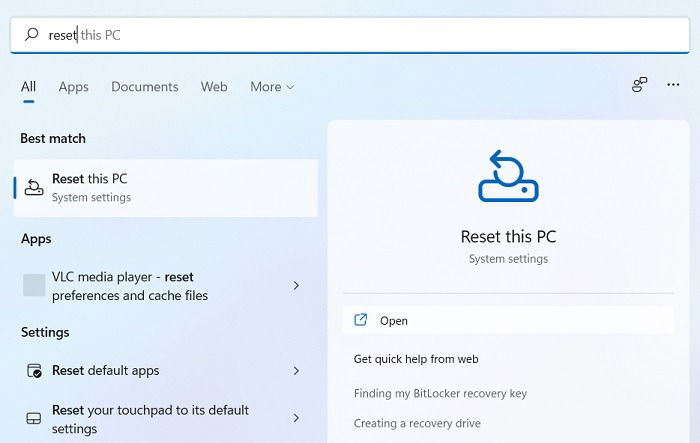Switch to the Documents tab

tap(145, 87)
